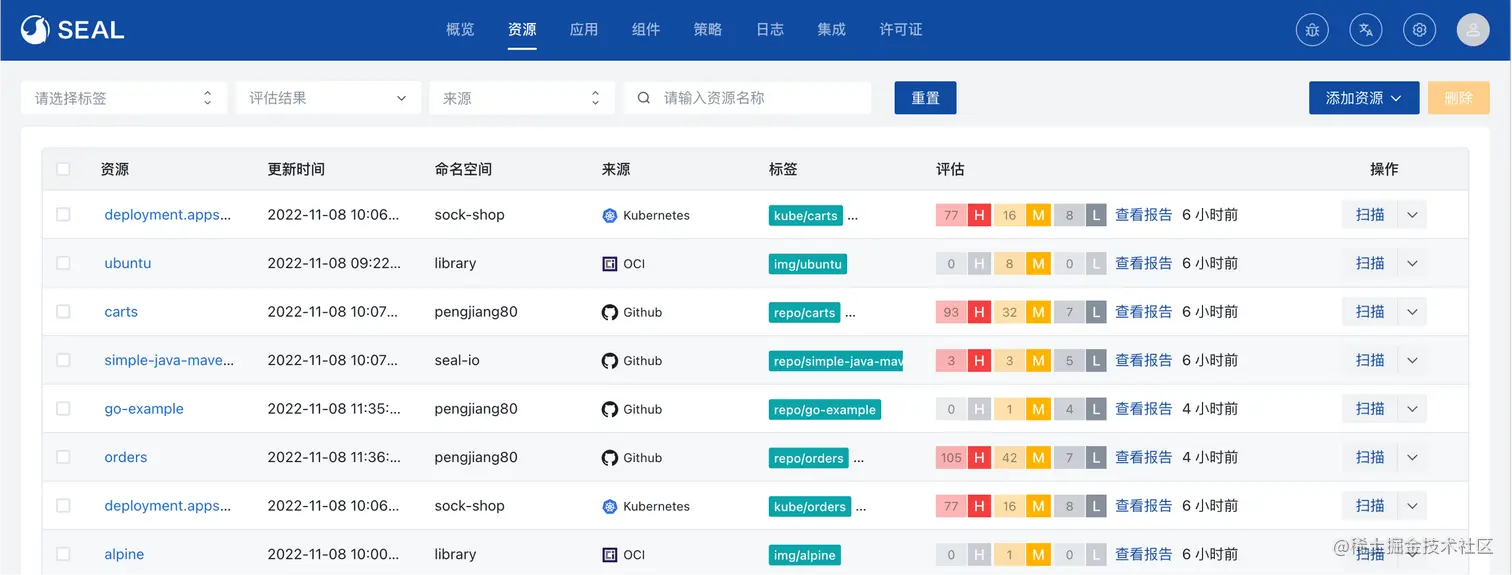
Task: Click orange M badge in kube/orders row
Action: click(1039, 506)
